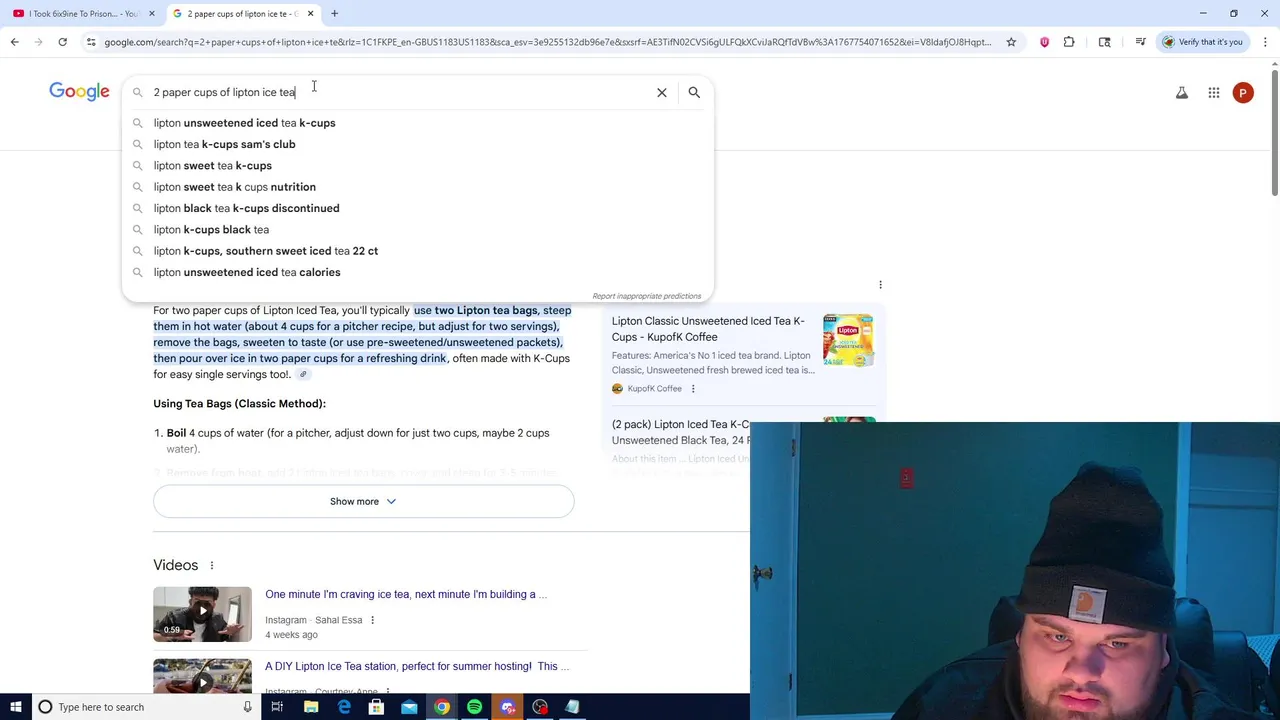1280x720 pixels.
Task: Expand AI overview with Show more
Action: point(363,501)
